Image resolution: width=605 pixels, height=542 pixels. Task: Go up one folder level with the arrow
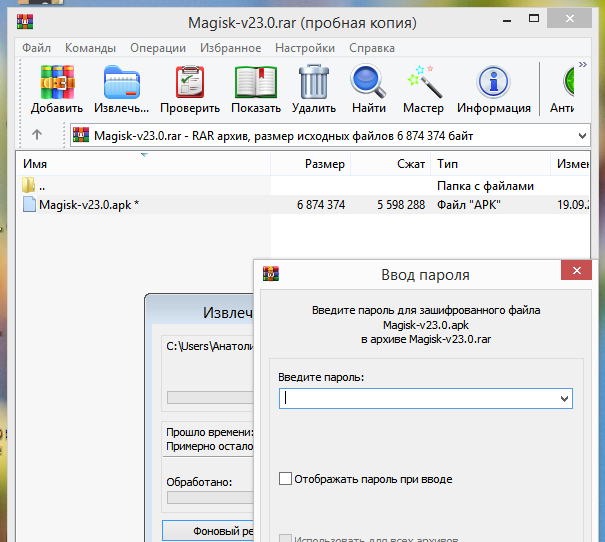pyautogui.click(x=37, y=135)
